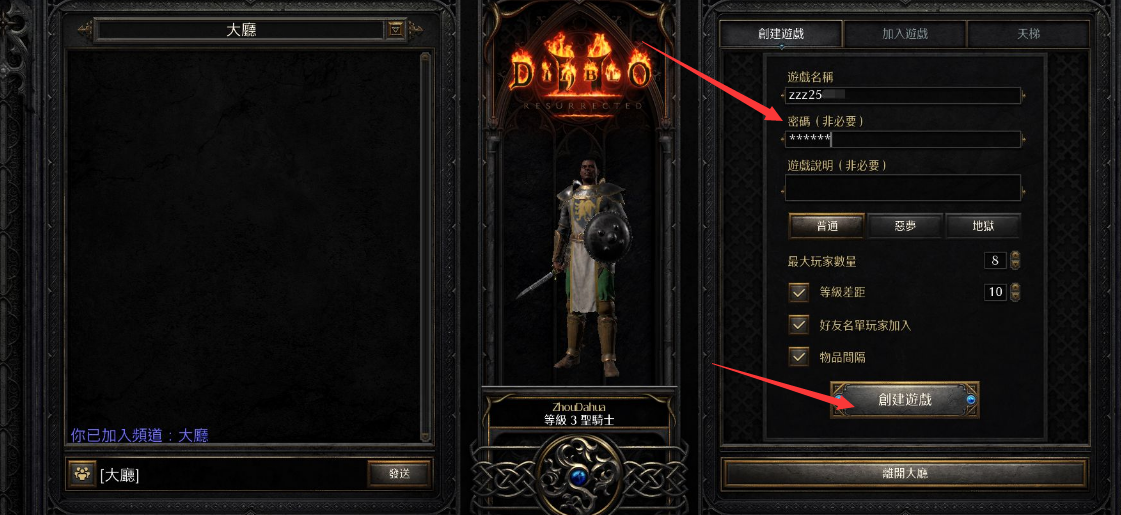Decrease level difference with down arrow
This screenshot has width=1121, height=515.
(1015, 296)
